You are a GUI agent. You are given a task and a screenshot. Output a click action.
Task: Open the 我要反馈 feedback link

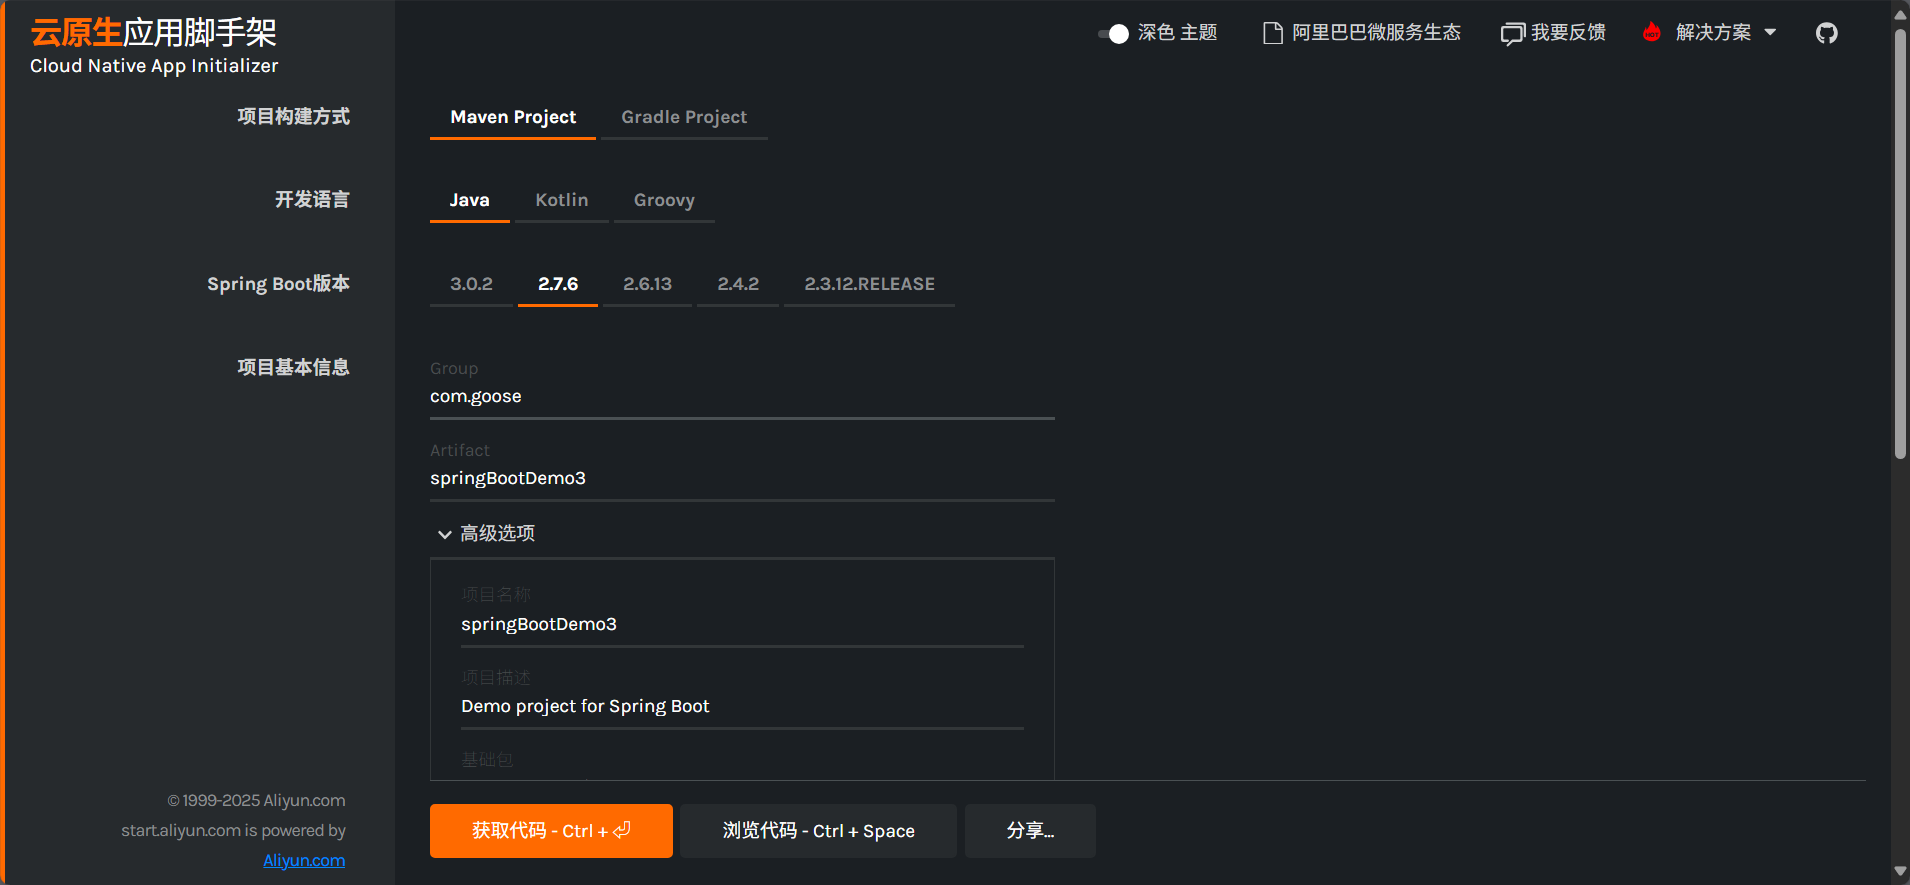tap(1568, 33)
